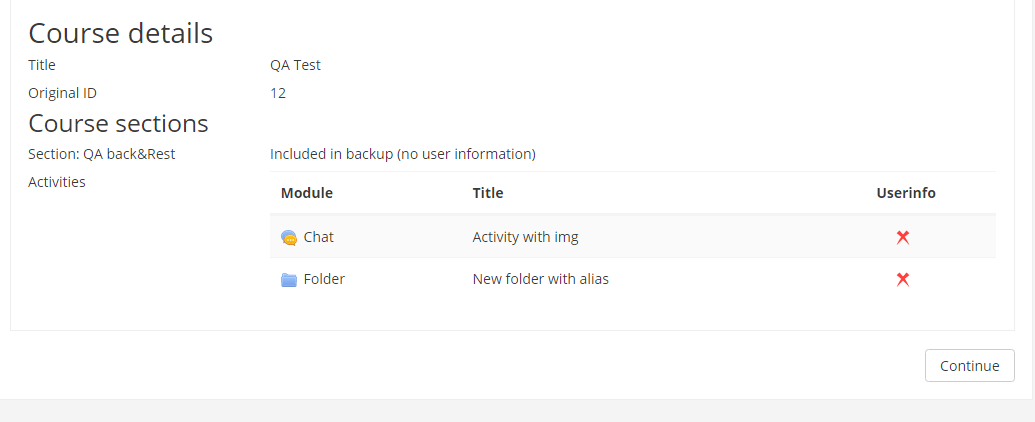Click the Userinfo column header
Screen dimensions: 1035x422
[x=906, y=193]
